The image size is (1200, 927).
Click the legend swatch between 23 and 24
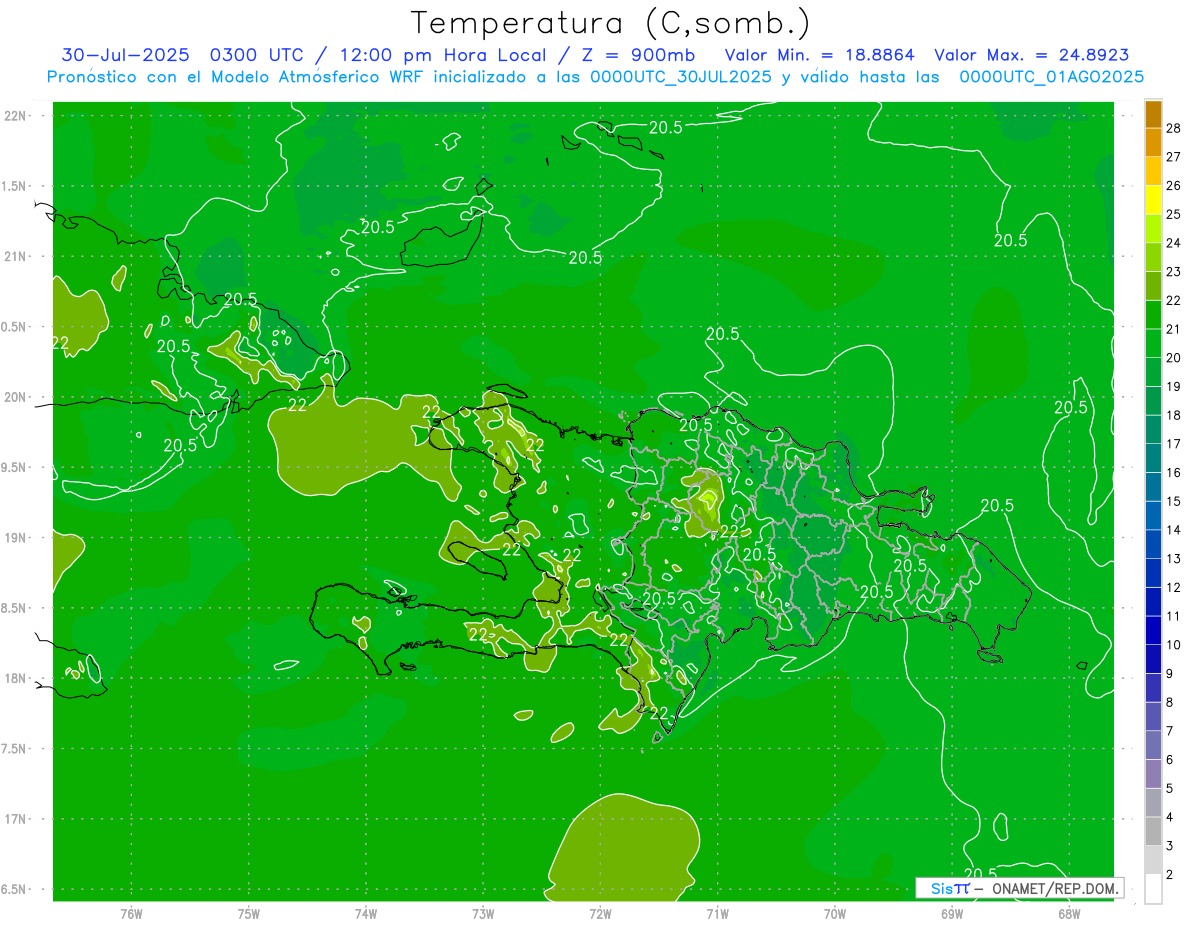pyautogui.click(x=1153, y=258)
